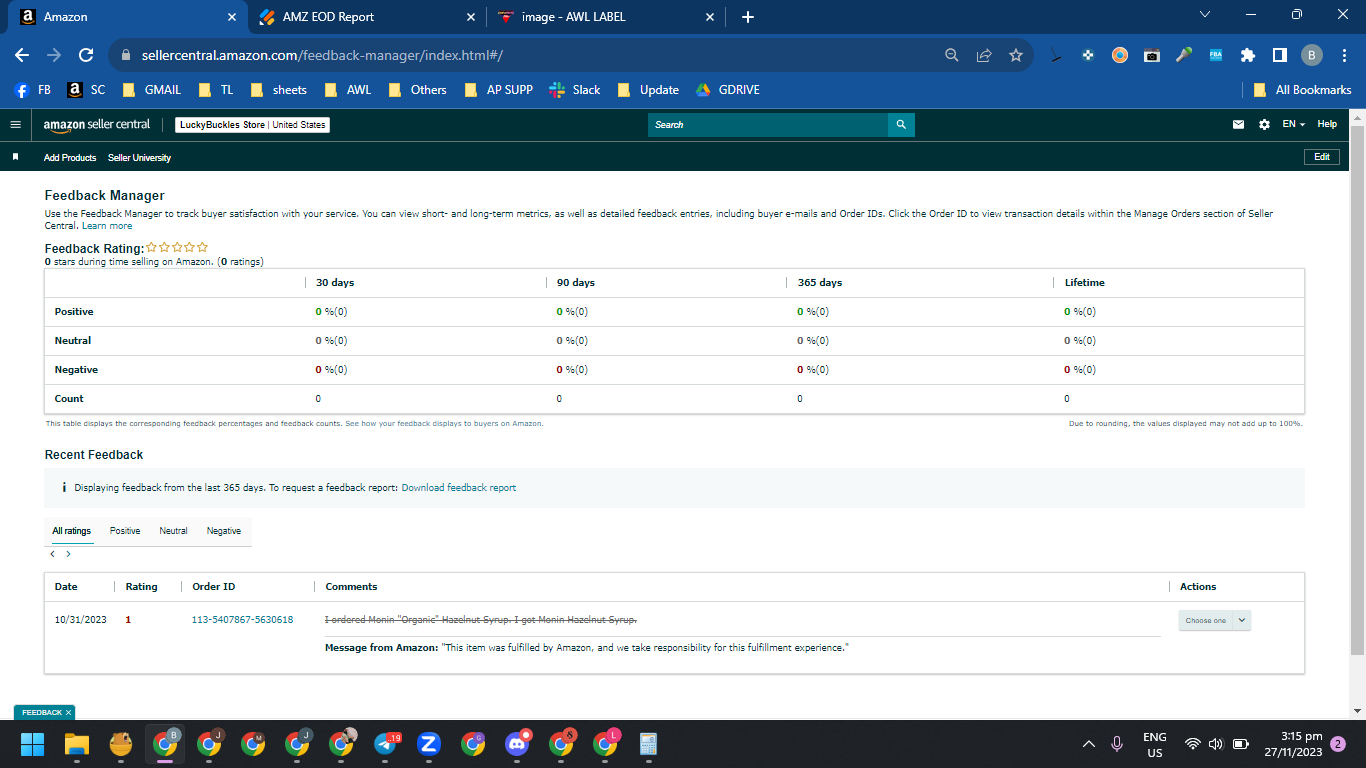Open the Chrome extensions puzzle icon
1366x768 pixels.
click(x=1248, y=56)
